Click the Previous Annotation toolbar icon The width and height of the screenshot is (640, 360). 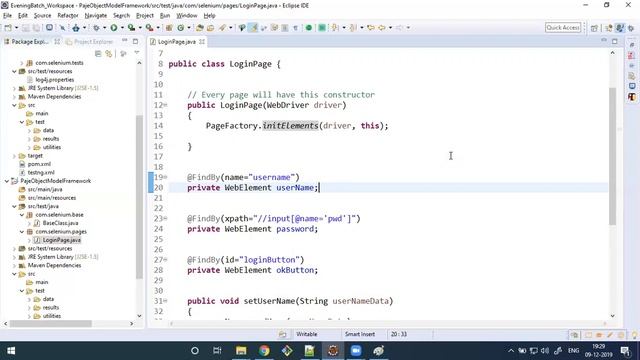pos(353,28)
